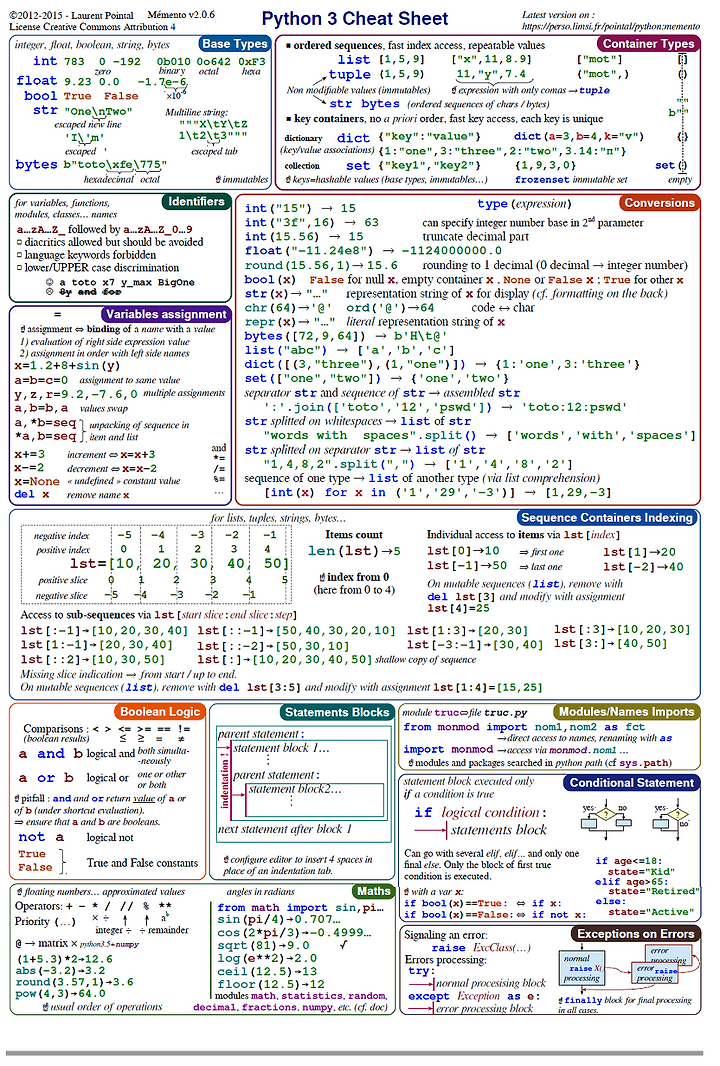
Task: Click the finally block note
Action: coord(625,1005)
